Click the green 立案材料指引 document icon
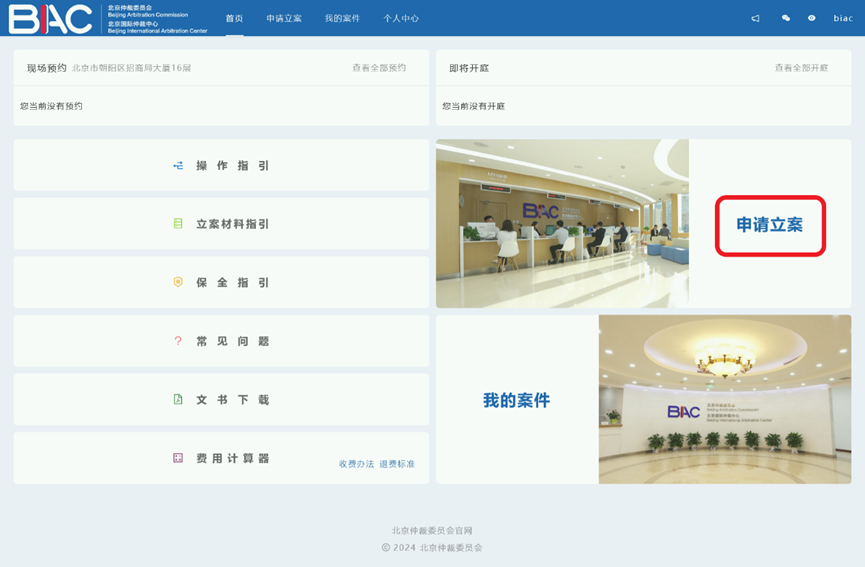 coord(178,224)
